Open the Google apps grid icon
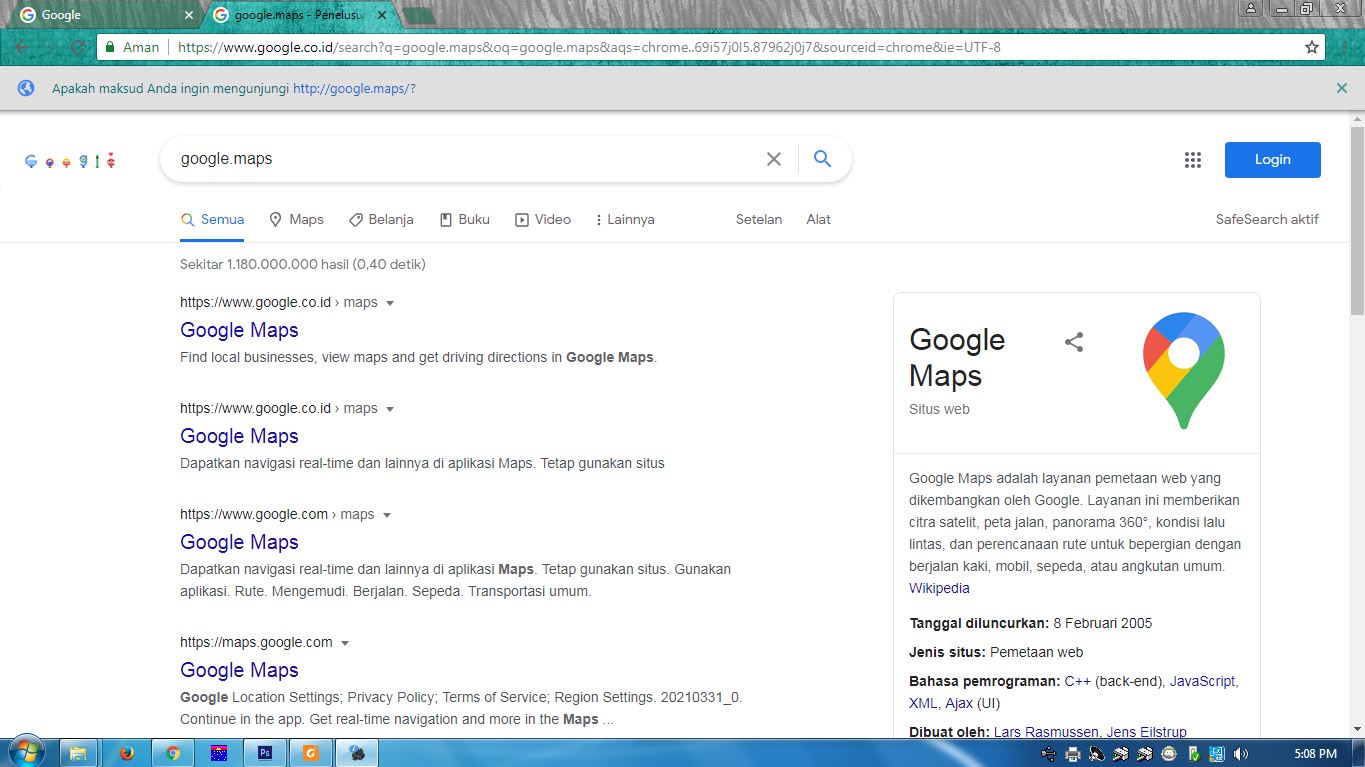Screen dimensions: 1365x767 tap(1192, 159)
